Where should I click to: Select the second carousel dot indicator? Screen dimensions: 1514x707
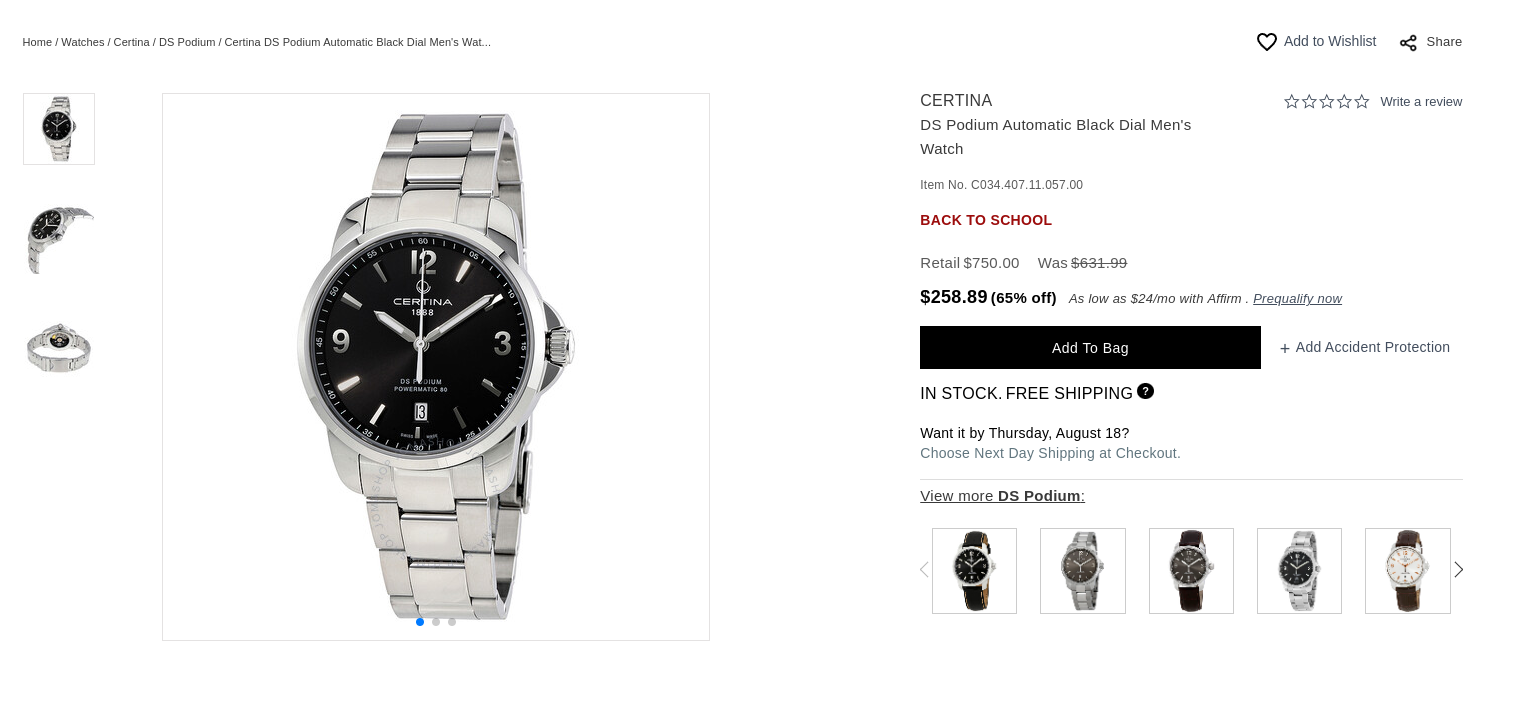(x=436, y=622)
